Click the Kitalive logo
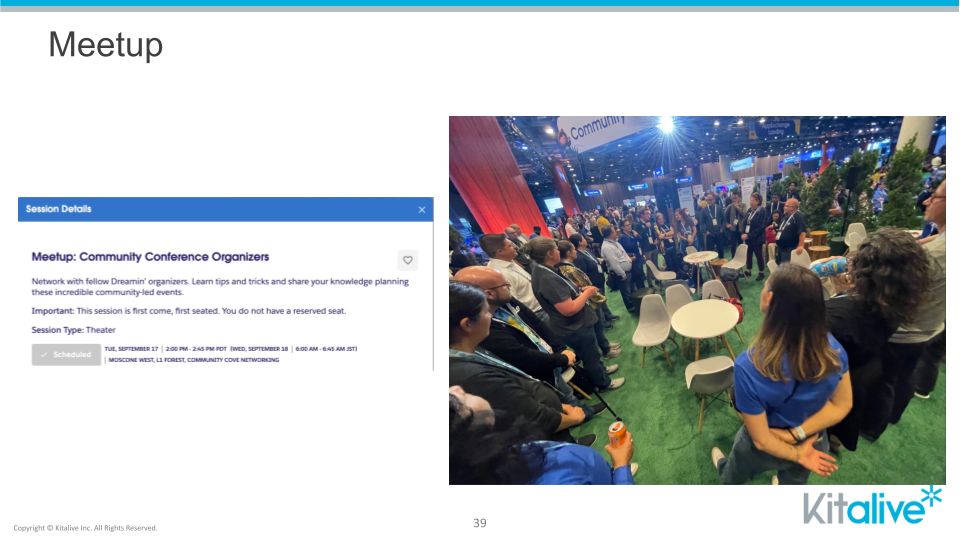This screenshot has height=540, width=960. (872, 506)
